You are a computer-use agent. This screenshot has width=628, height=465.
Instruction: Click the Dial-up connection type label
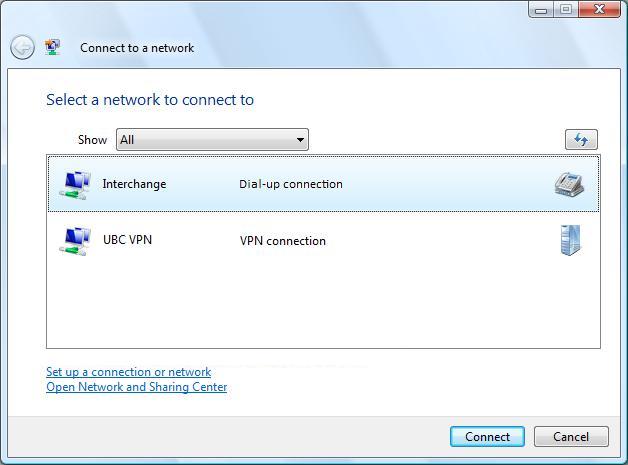290,184
